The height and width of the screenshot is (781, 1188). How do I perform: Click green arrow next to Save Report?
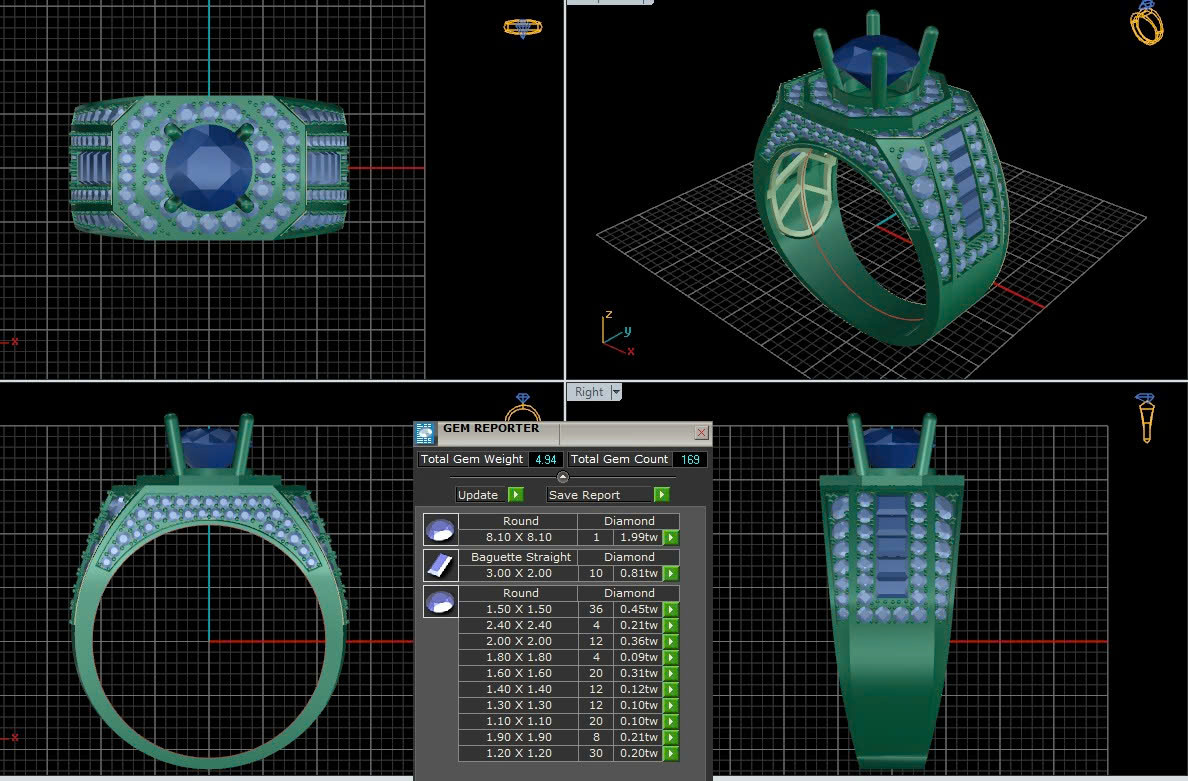(661, 494)
